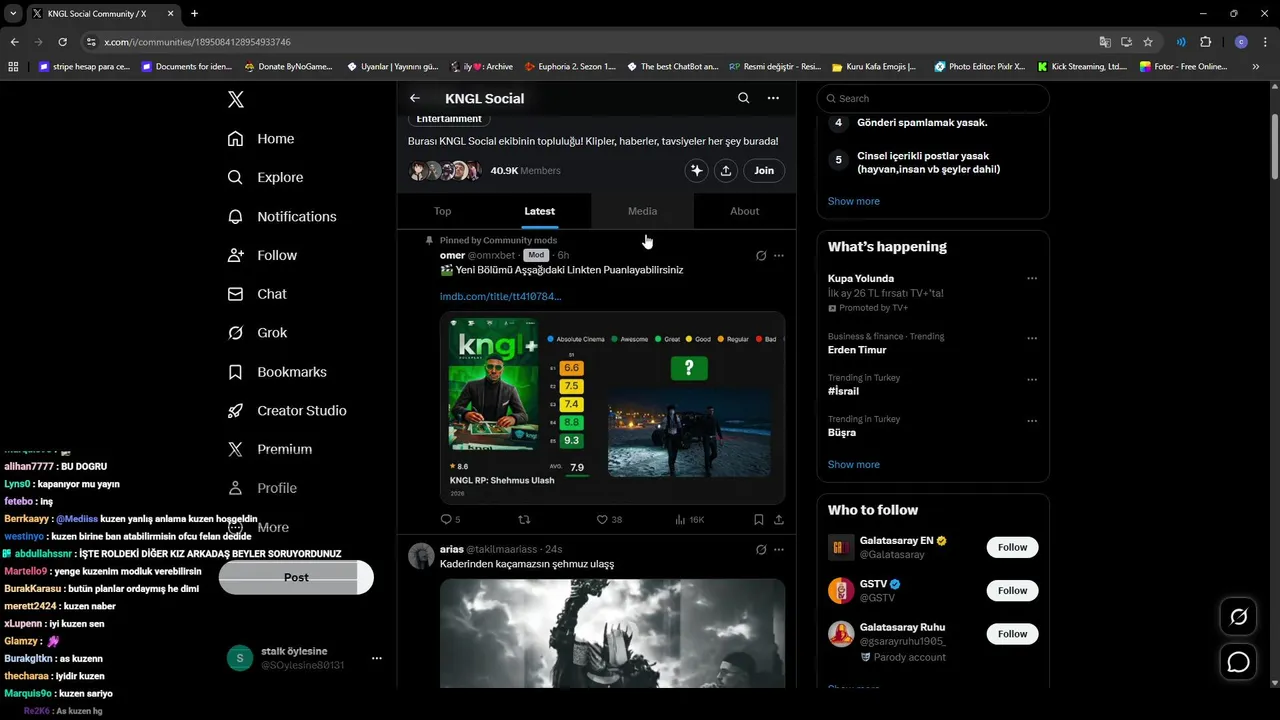
Task: Click Grok icon on arias's post
Action: (x=761, y=550)
